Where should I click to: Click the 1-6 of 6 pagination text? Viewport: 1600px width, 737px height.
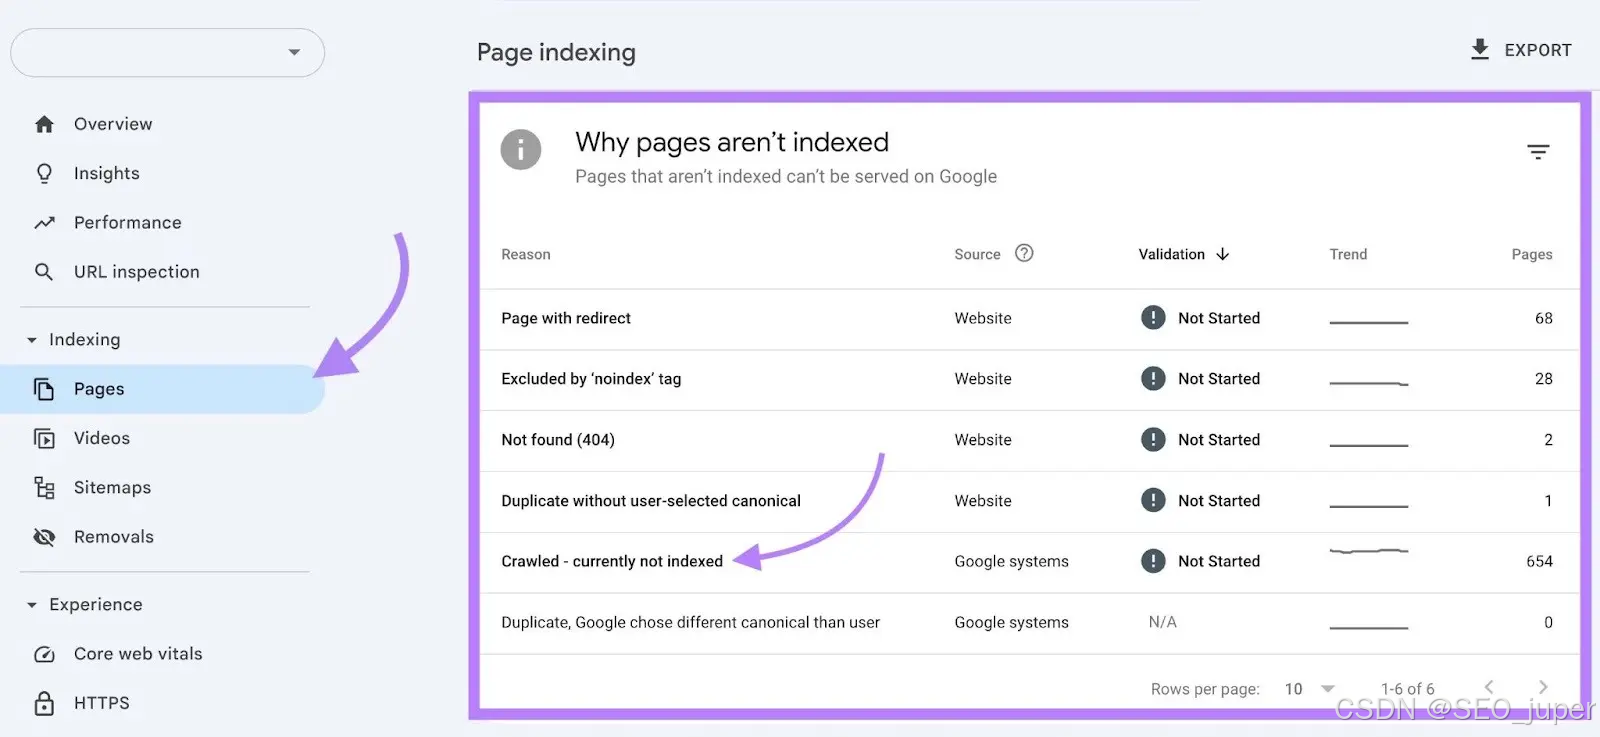click(x=1407, y=689)
